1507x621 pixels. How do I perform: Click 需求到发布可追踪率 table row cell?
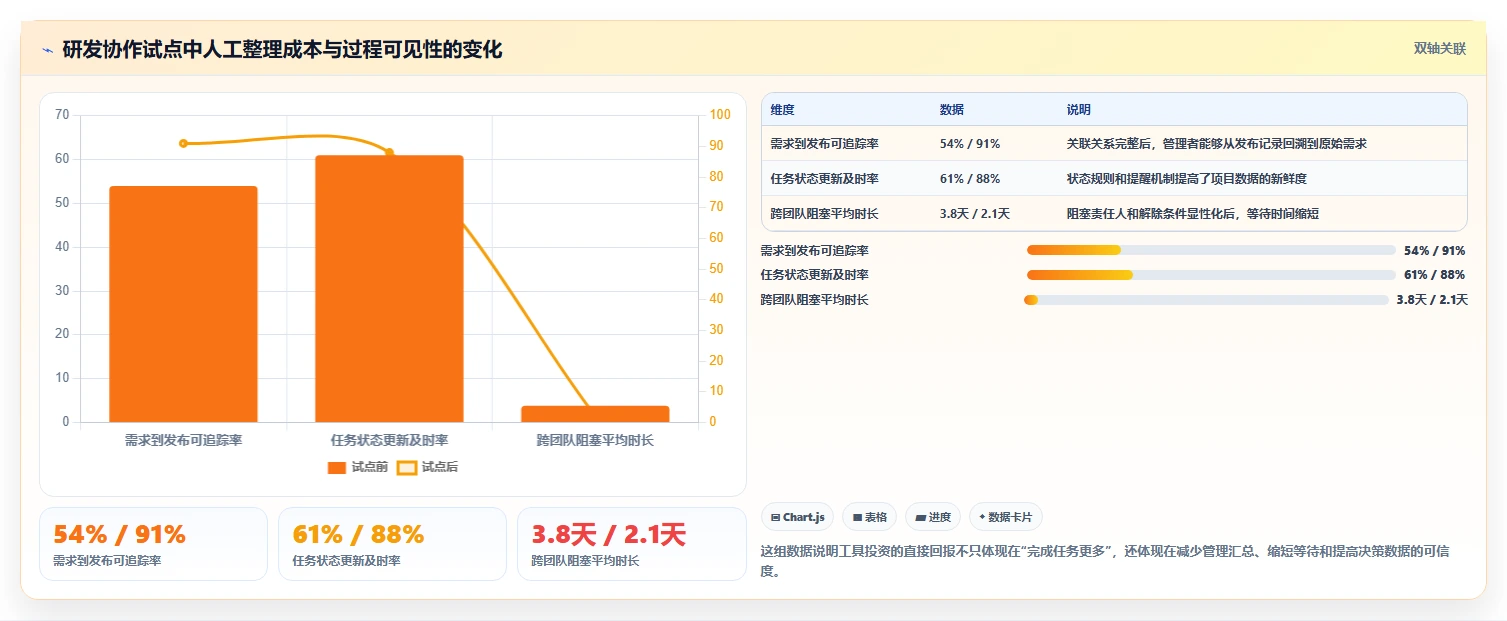coord(824,144)
